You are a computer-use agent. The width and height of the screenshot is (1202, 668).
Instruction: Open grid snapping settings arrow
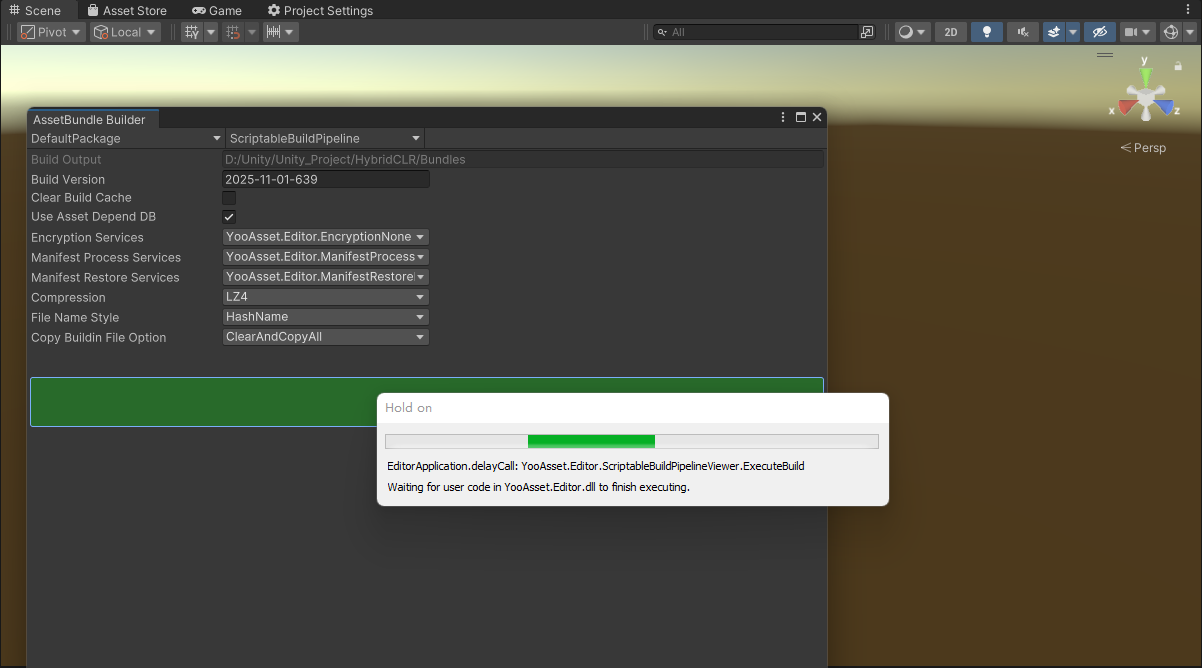(x=251, y=32)
